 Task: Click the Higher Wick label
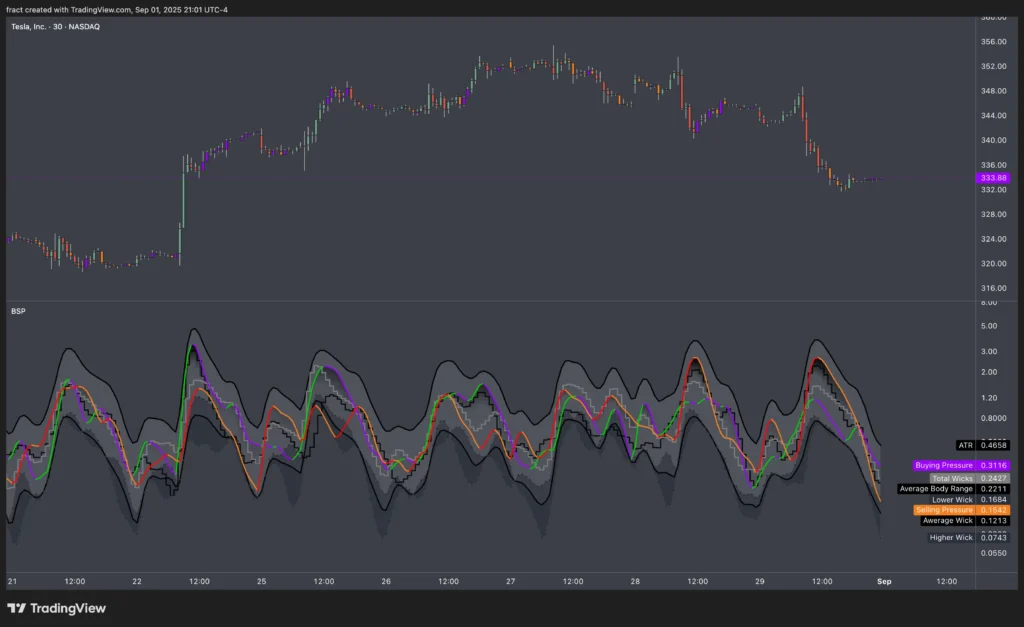click(x=950, y=538)
